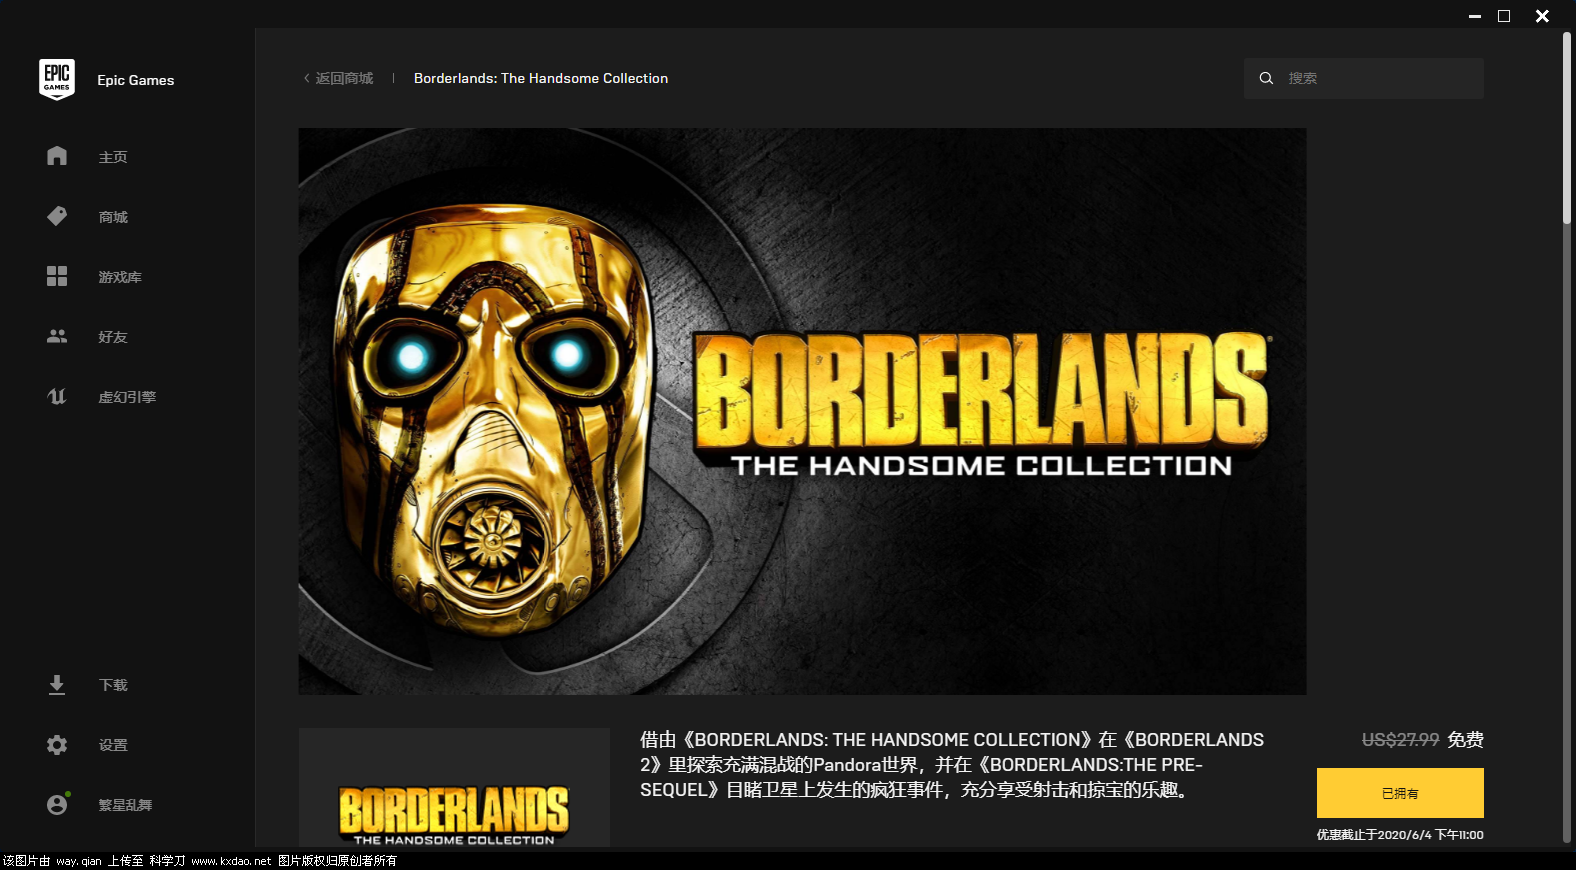Focus the 搜索 search input field

(1364, 78)
